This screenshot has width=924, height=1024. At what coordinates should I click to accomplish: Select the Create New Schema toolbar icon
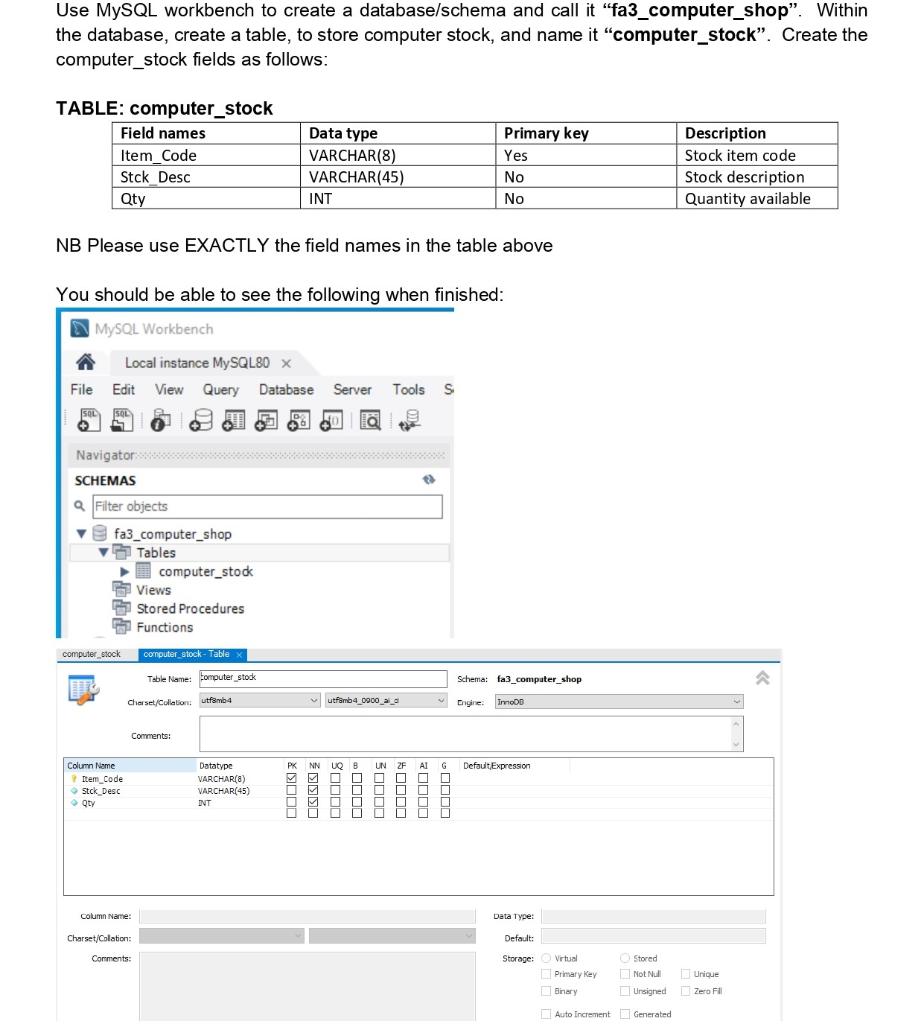[x=200, y=420]
